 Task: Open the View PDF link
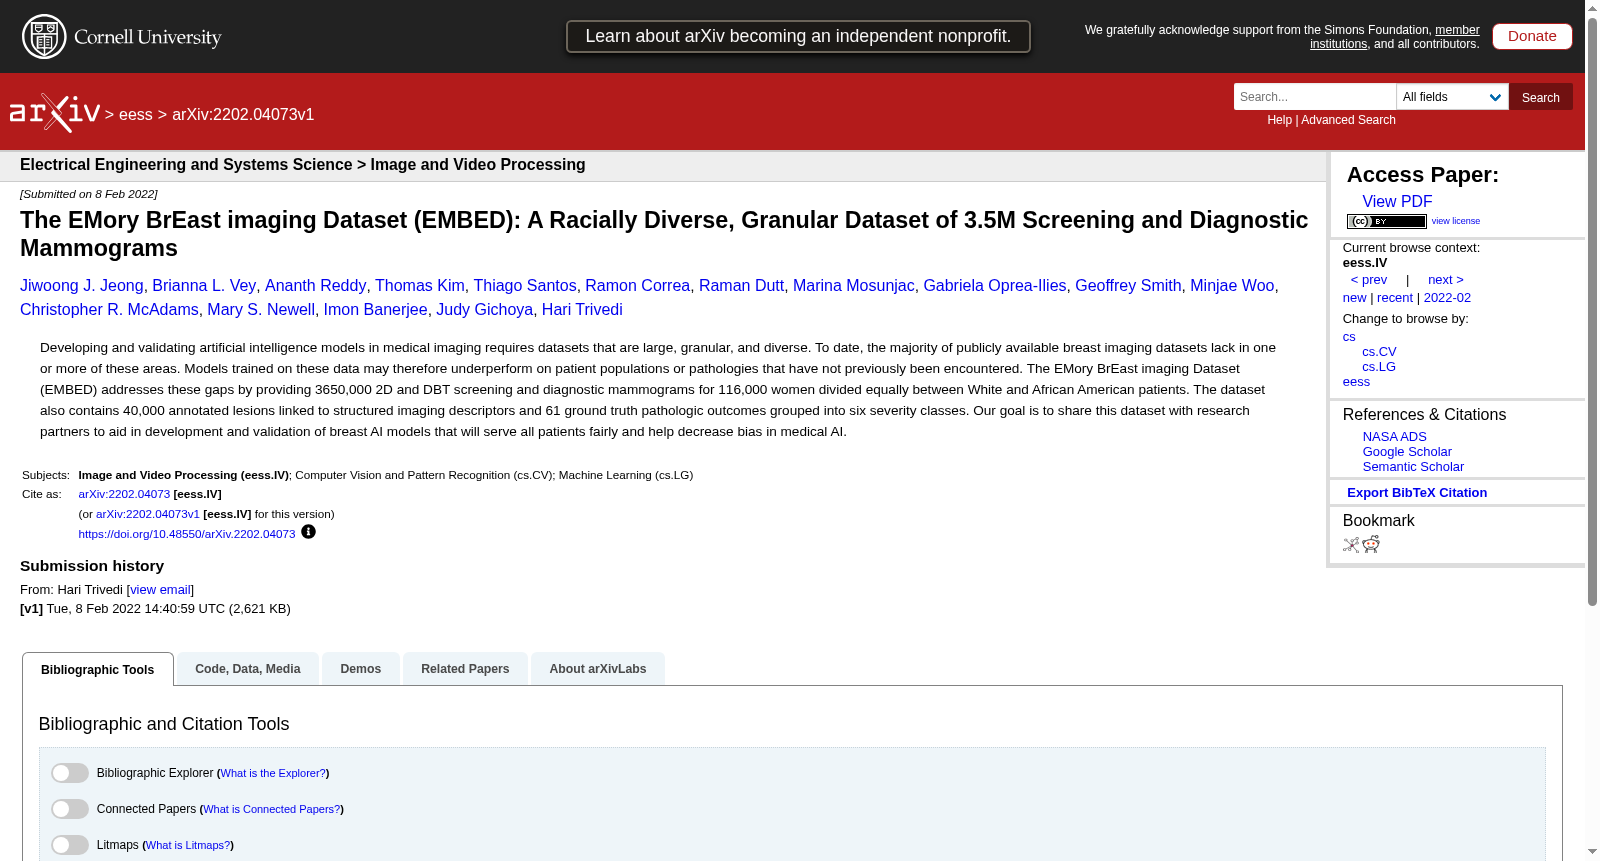click(x=1397, y=201)
